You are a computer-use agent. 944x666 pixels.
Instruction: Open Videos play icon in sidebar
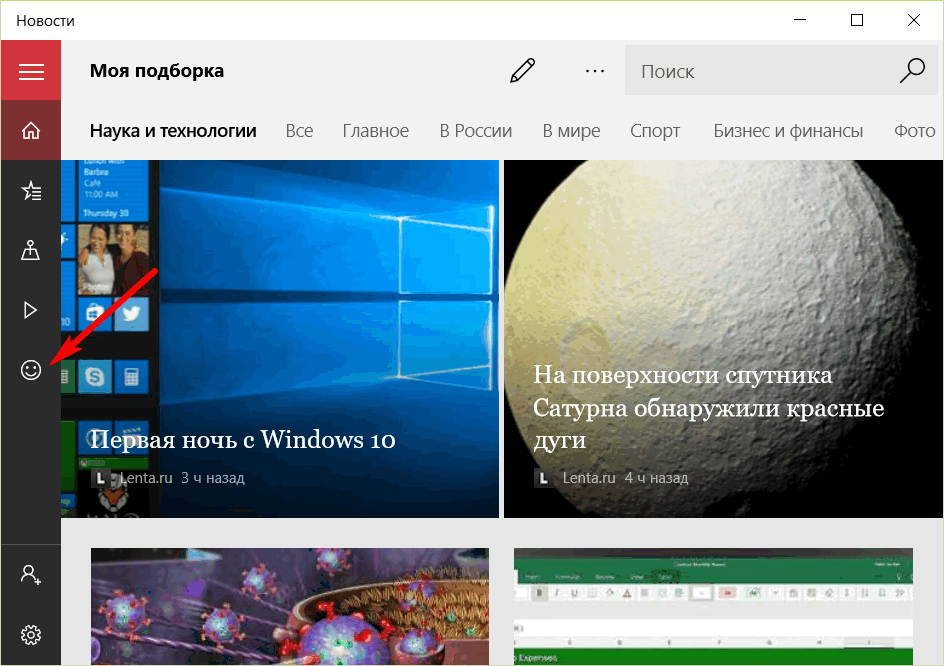tap(31, 310)
